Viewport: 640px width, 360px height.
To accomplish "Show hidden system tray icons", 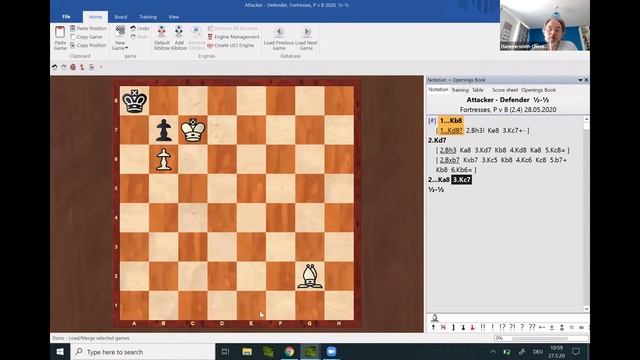I will click(x=493, y=352).
